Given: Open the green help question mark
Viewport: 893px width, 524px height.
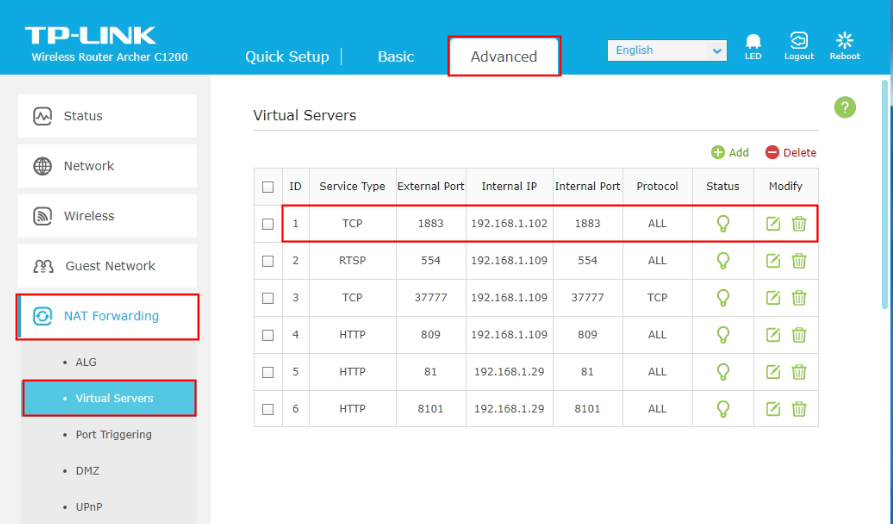Looking at the screenshot, I should click(845, 107).
